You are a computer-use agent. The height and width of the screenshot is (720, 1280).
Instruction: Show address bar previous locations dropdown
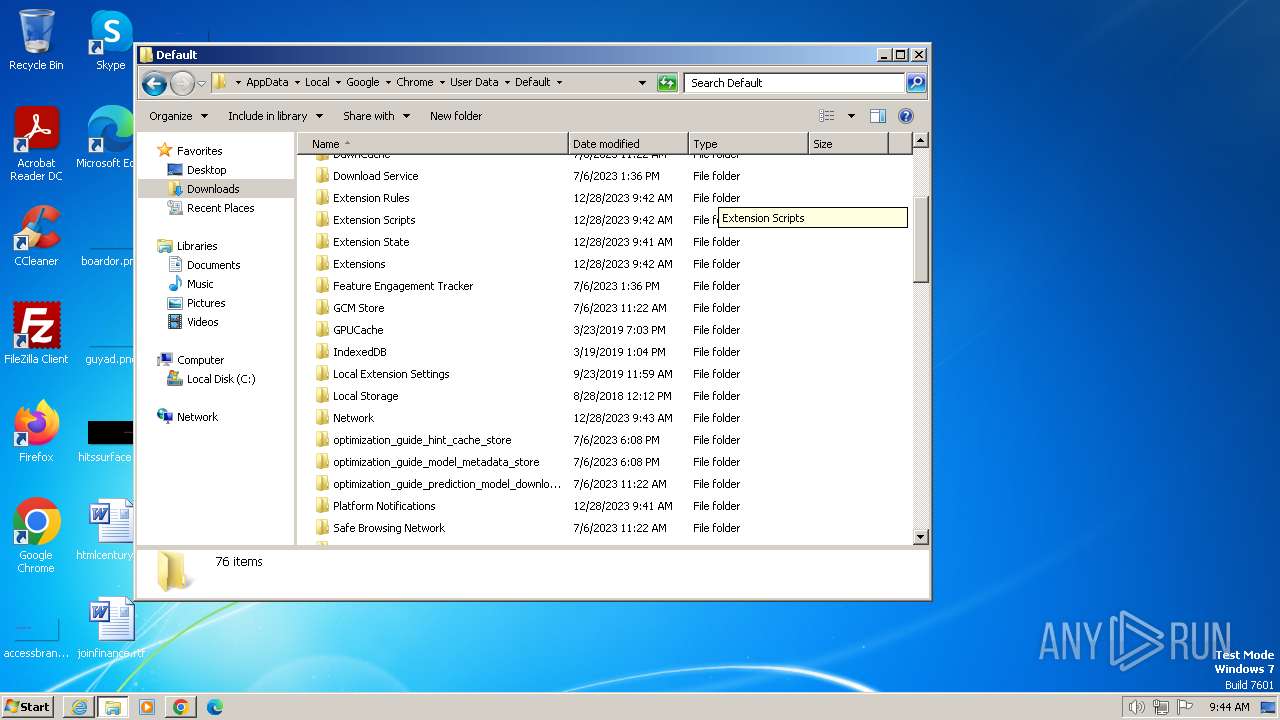pyautogui.click(x=642, y=83)
